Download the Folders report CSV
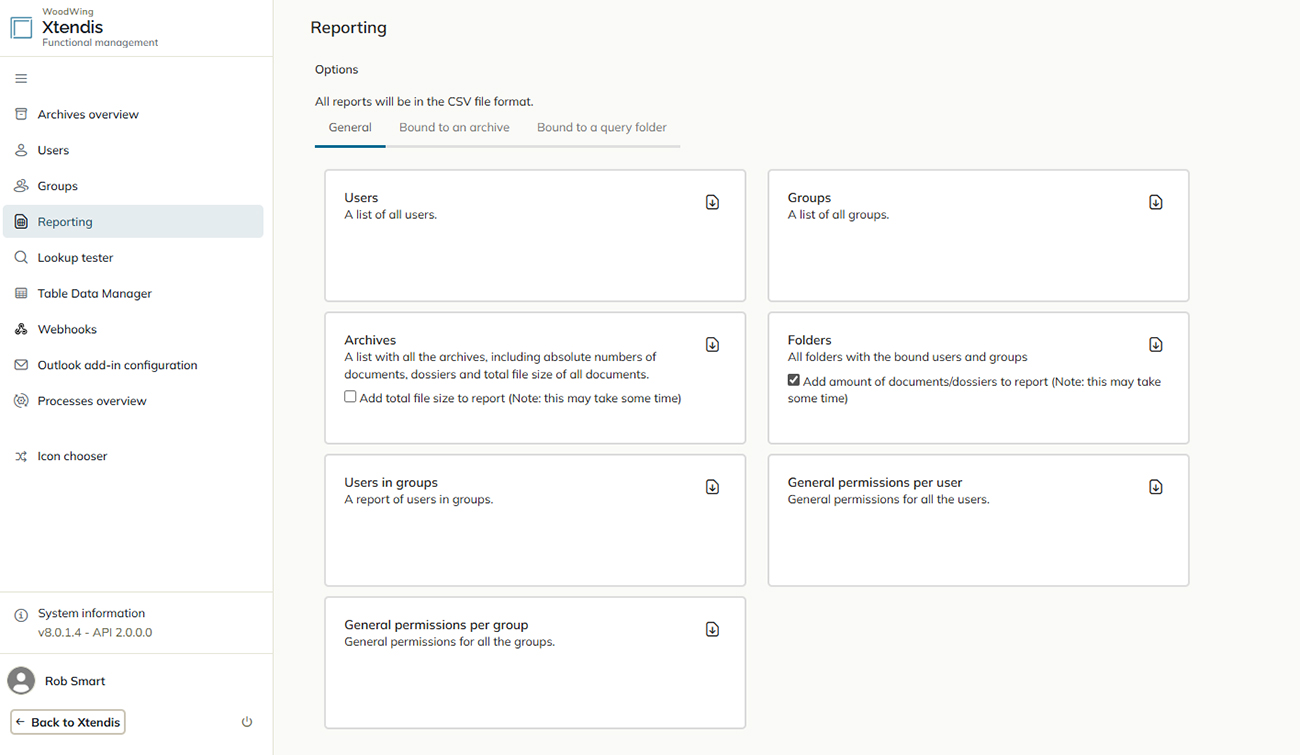 click(x=1155, y=345)
